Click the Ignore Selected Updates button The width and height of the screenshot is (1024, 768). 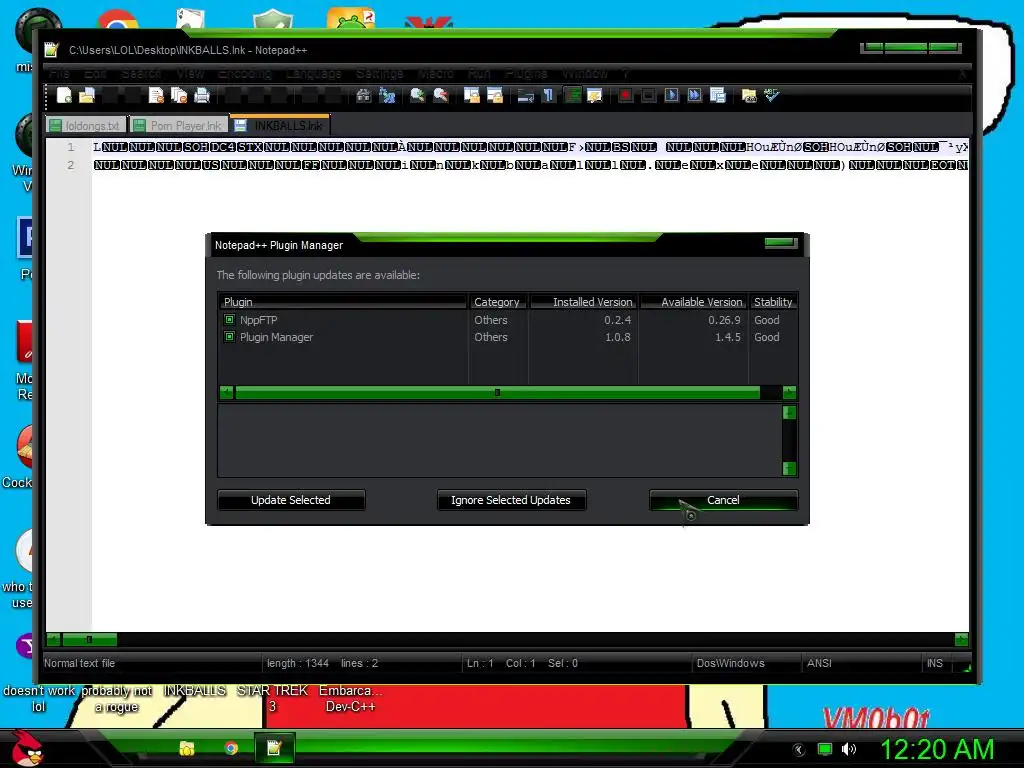[x=511, y=500]
